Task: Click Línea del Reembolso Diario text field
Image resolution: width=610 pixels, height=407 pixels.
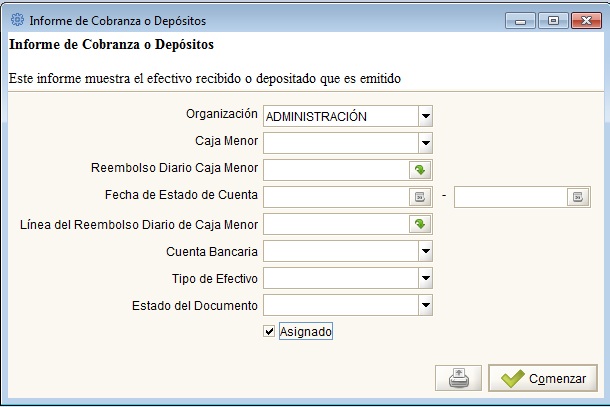Action: pyautogui.click(x=337, y=224)
